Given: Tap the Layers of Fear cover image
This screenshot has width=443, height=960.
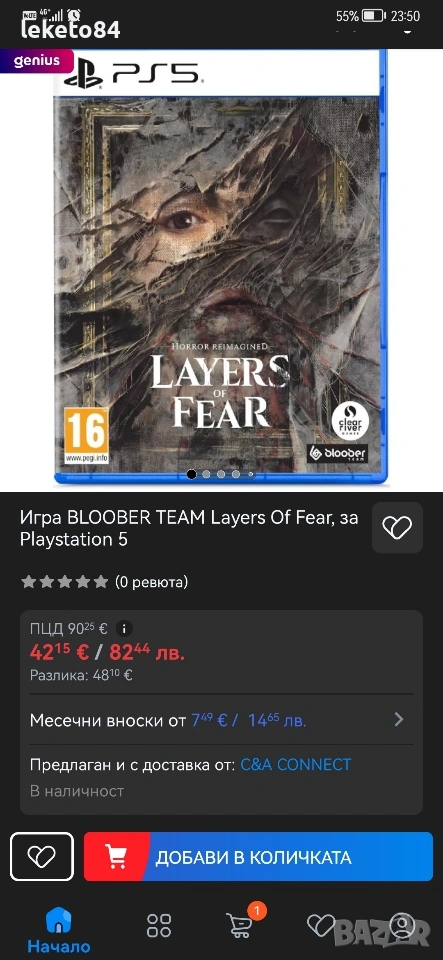Looking at the screenshot, I should pos(220,268).
